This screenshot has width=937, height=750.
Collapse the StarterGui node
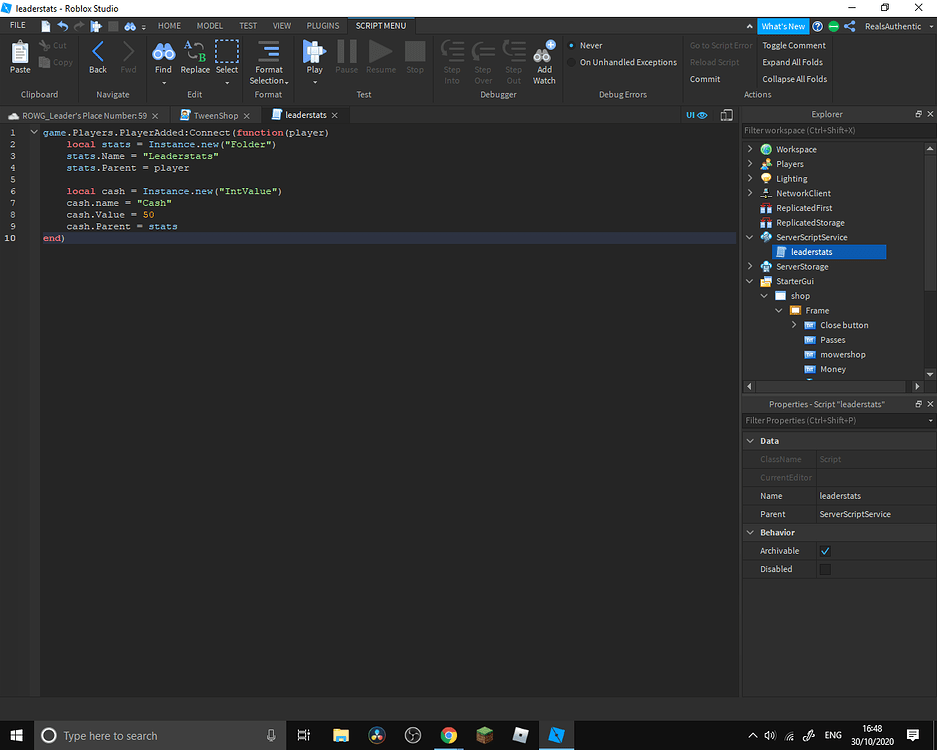tap(750, 281)
